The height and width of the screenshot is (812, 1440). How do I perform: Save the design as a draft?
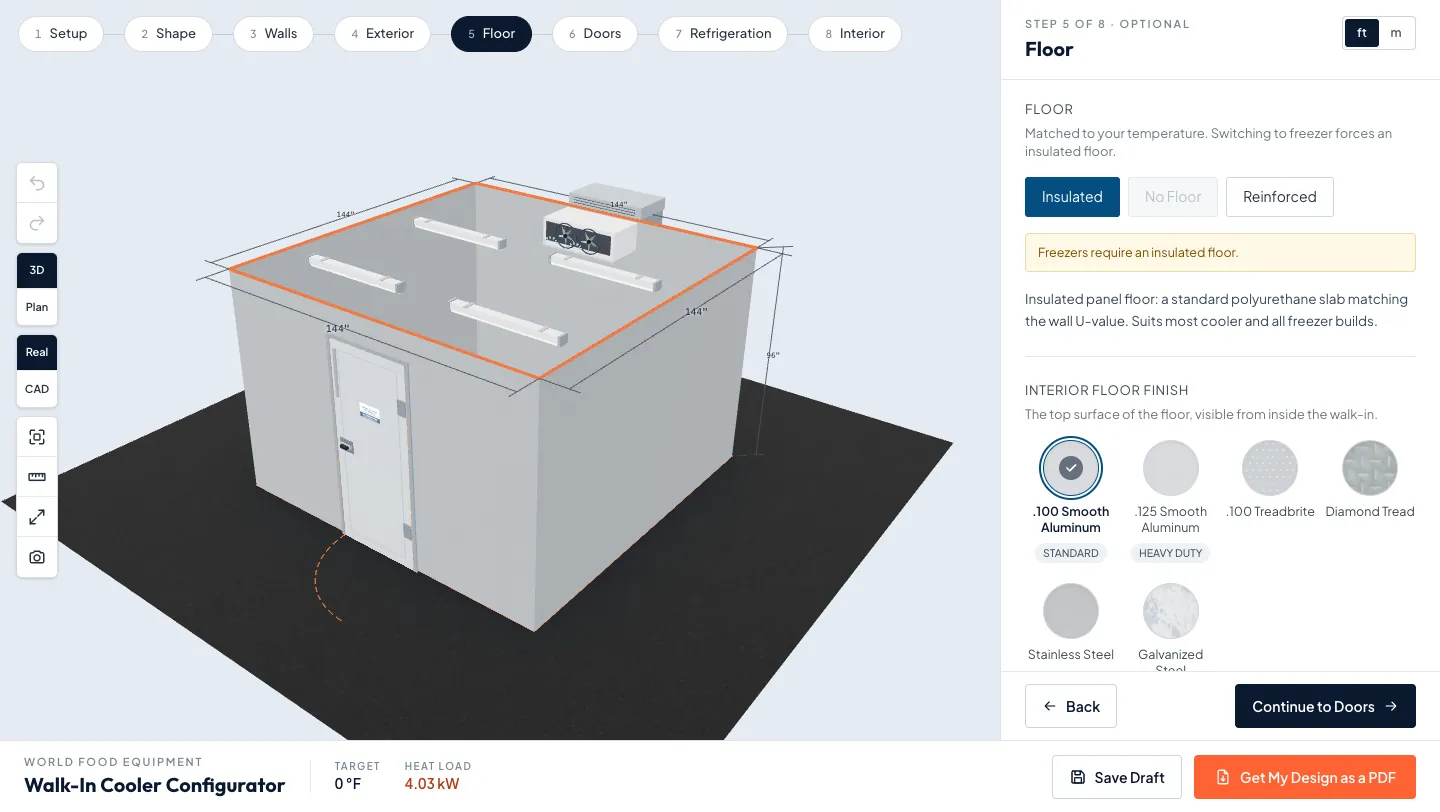(x=1117, y=777)
